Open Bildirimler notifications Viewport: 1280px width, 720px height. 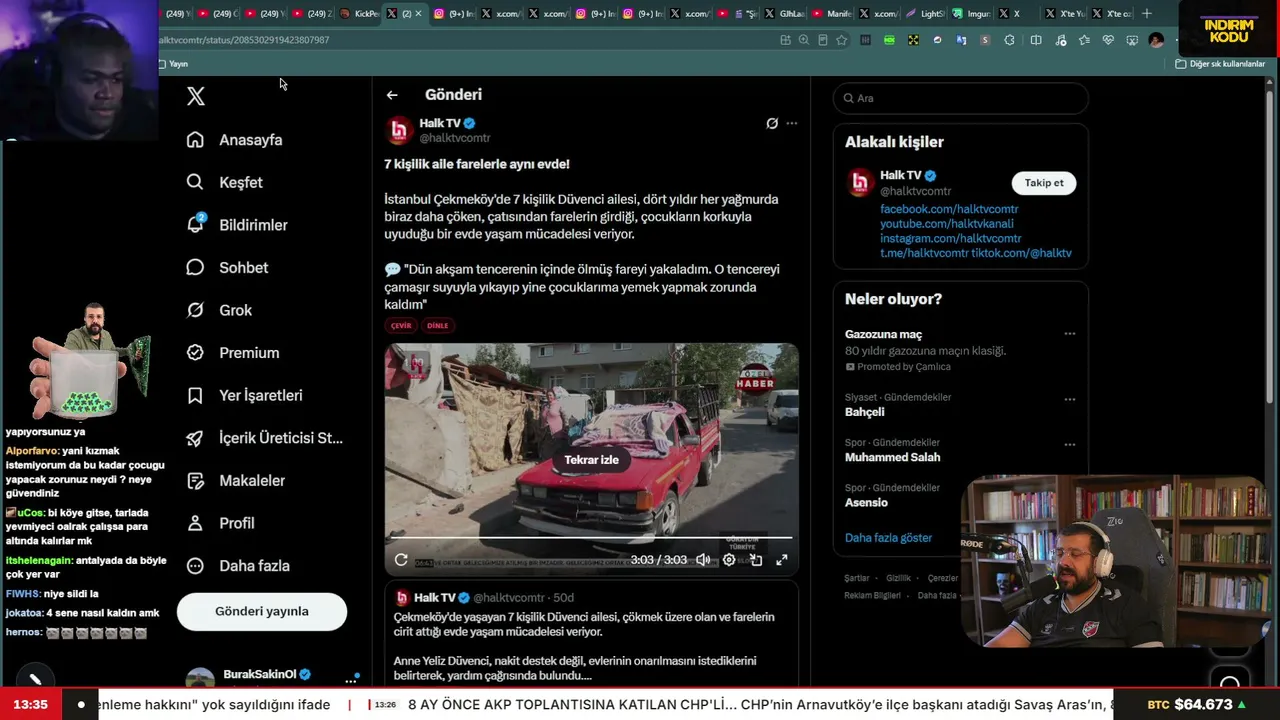[237, 225]
